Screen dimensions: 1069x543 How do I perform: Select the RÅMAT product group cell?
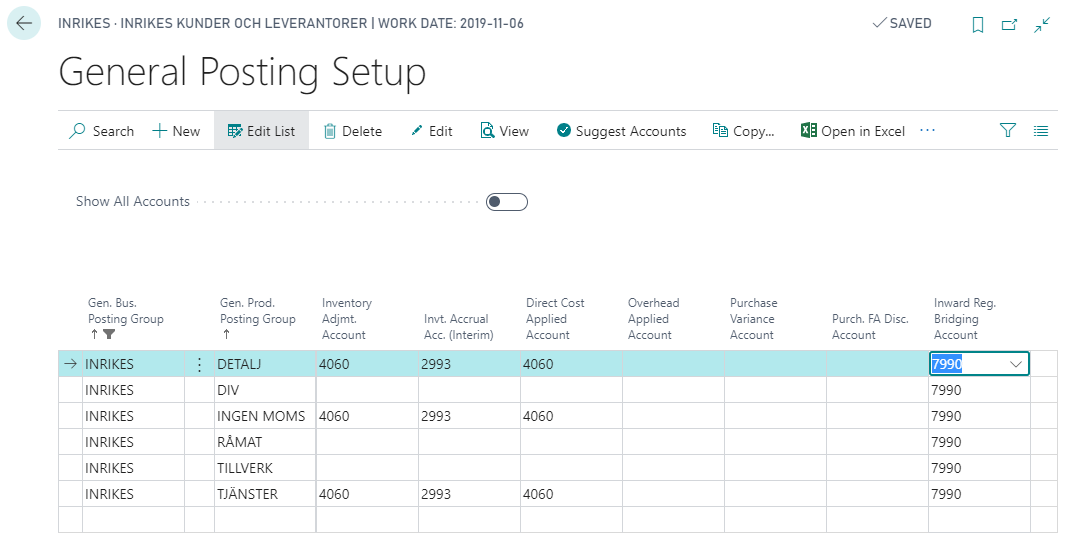265,442
